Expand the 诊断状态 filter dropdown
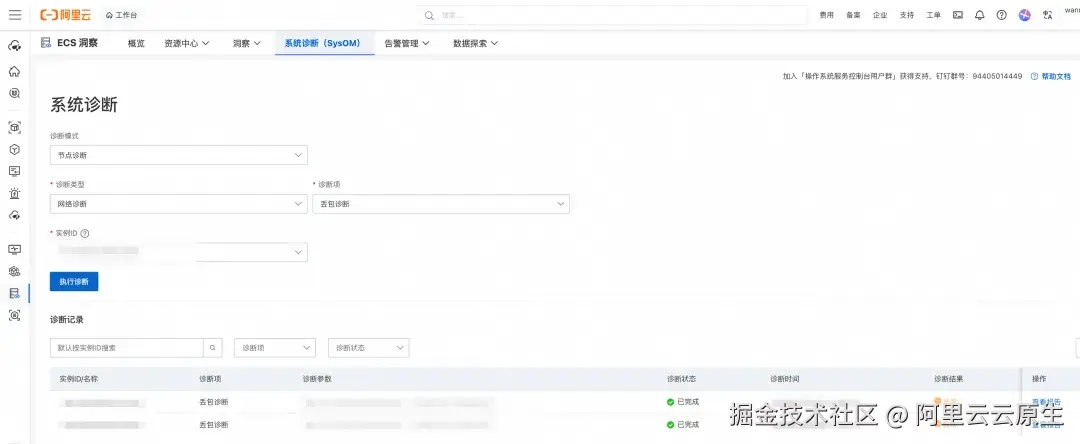The image size is (1080, 444). point(368,348)
